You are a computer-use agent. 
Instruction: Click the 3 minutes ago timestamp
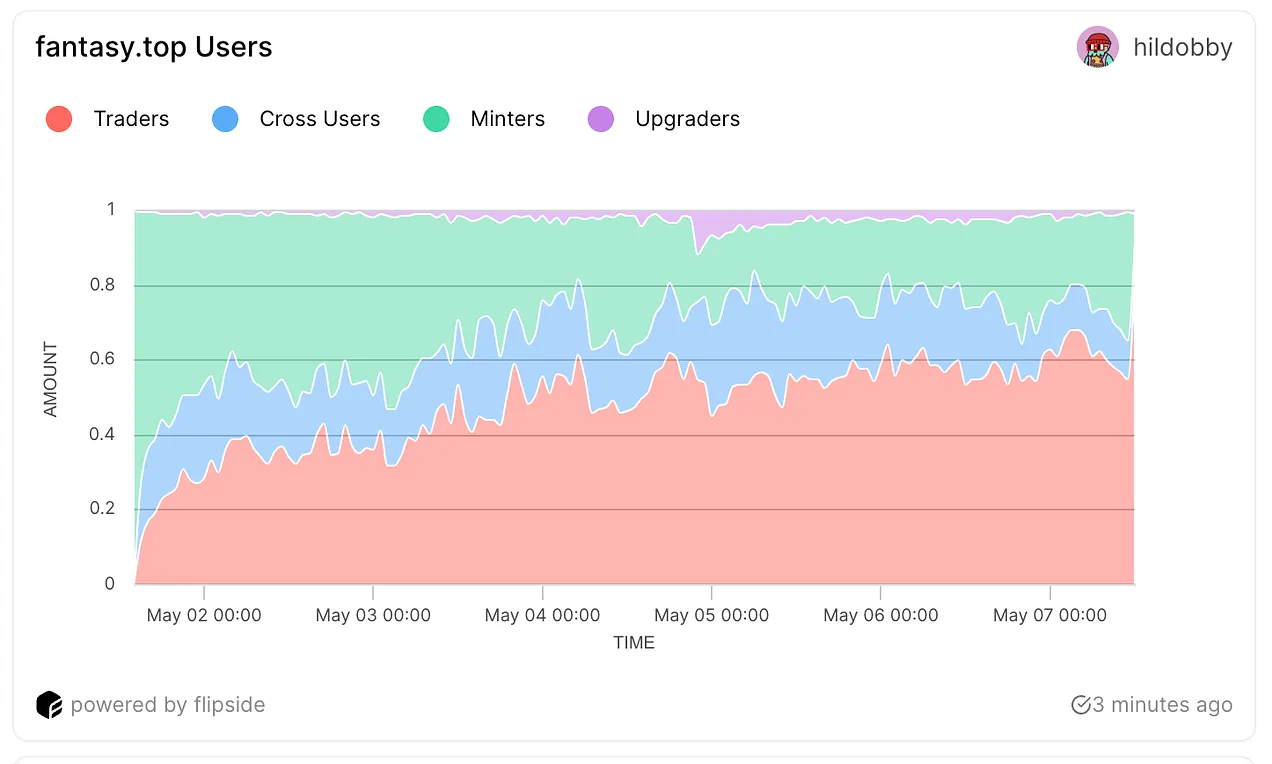[x=1162, y=705]
